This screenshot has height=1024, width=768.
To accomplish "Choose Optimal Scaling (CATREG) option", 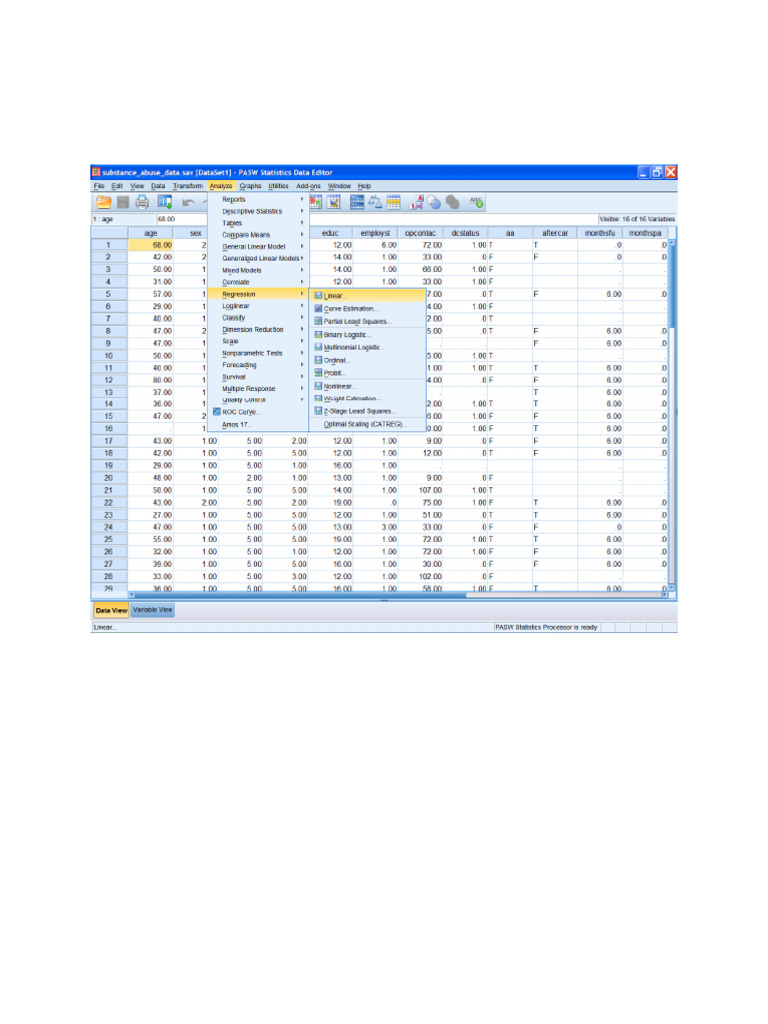I will (368, 424).
